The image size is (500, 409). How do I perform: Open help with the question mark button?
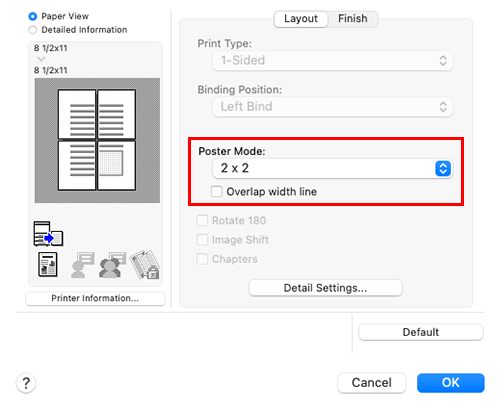click(x=26, y=383)
